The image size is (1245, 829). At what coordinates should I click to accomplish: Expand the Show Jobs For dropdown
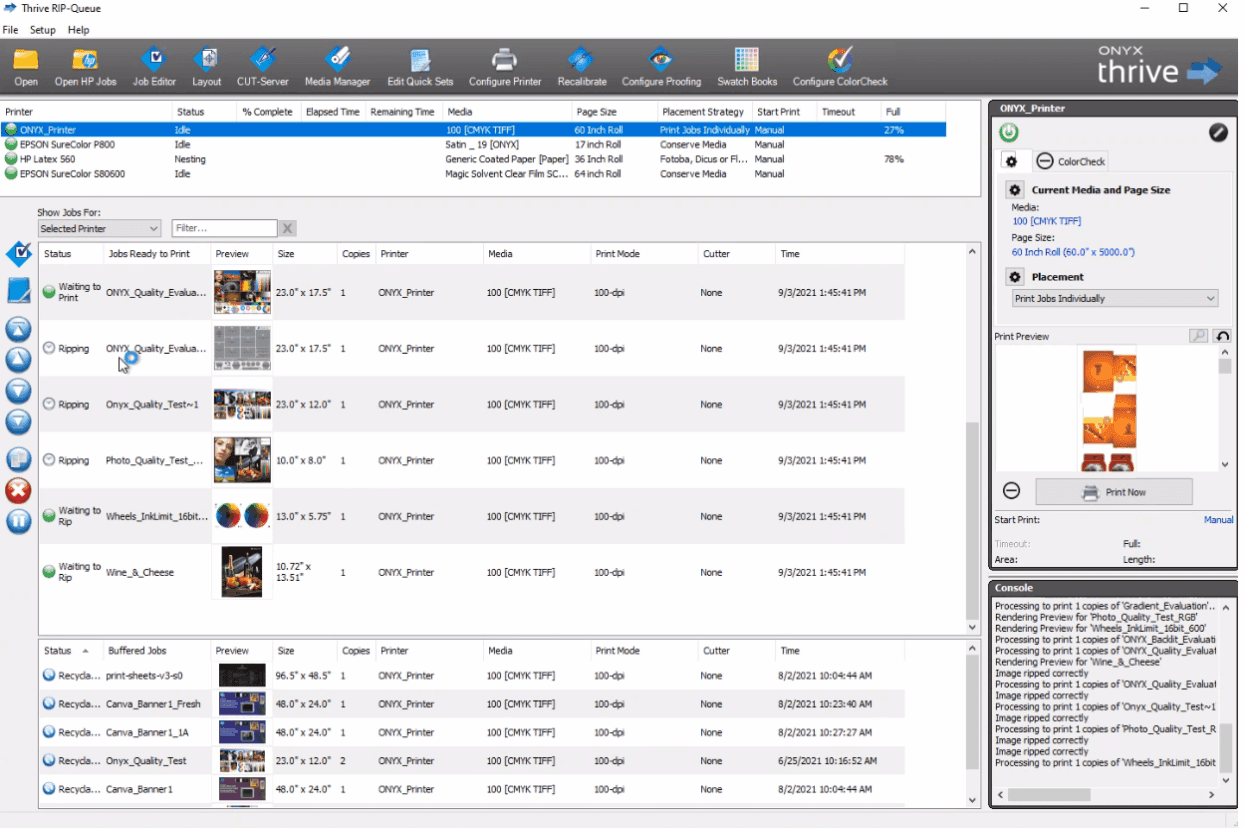[98, 229]
